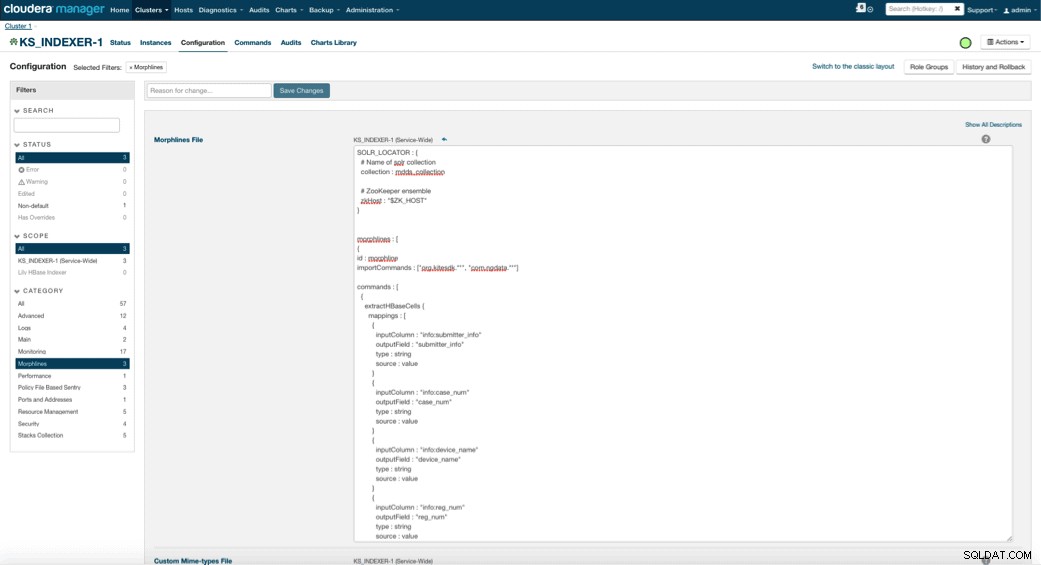1041x565 pixels.
Task: Filter scope KS_INDEXER-1 (Service-Wide)
Action: [x=72, y=260]
